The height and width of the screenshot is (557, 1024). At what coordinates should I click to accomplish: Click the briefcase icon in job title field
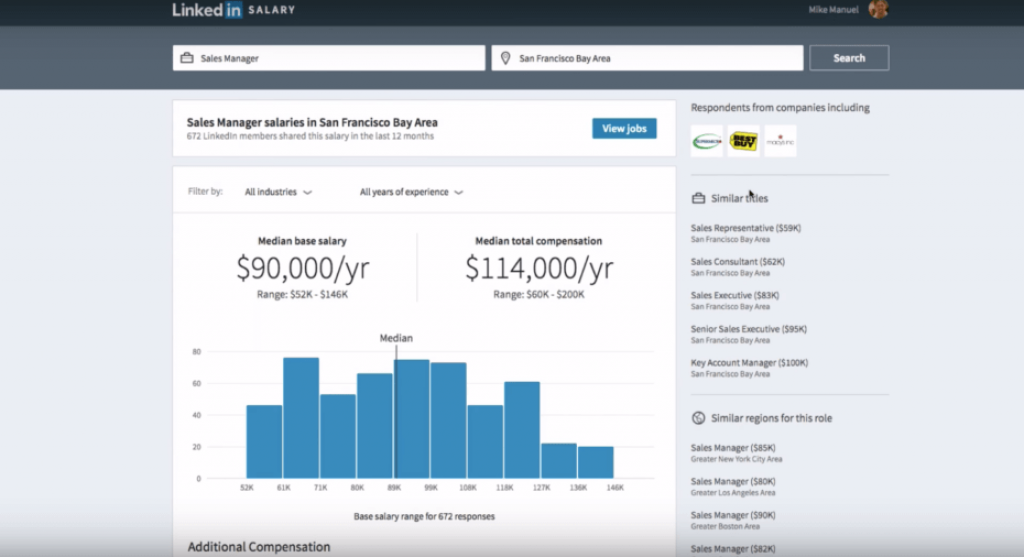(187, 58)
